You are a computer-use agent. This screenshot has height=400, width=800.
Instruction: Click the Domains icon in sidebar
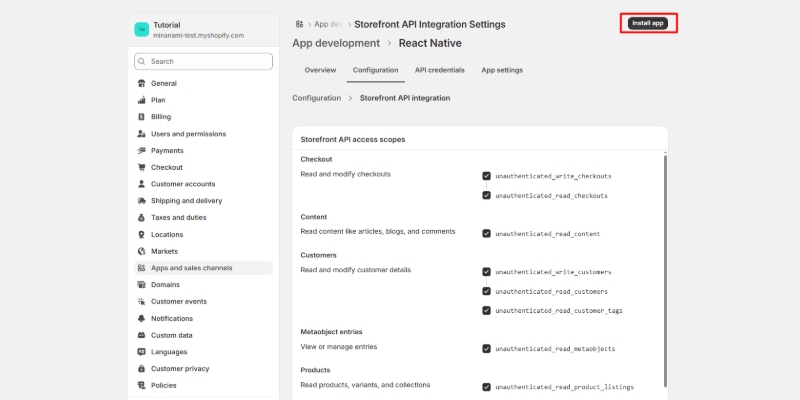141,284
